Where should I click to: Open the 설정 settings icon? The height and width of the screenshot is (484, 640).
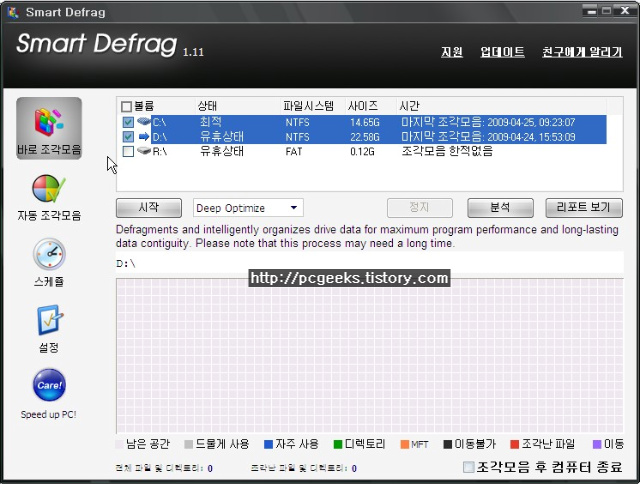pos(50,320)
